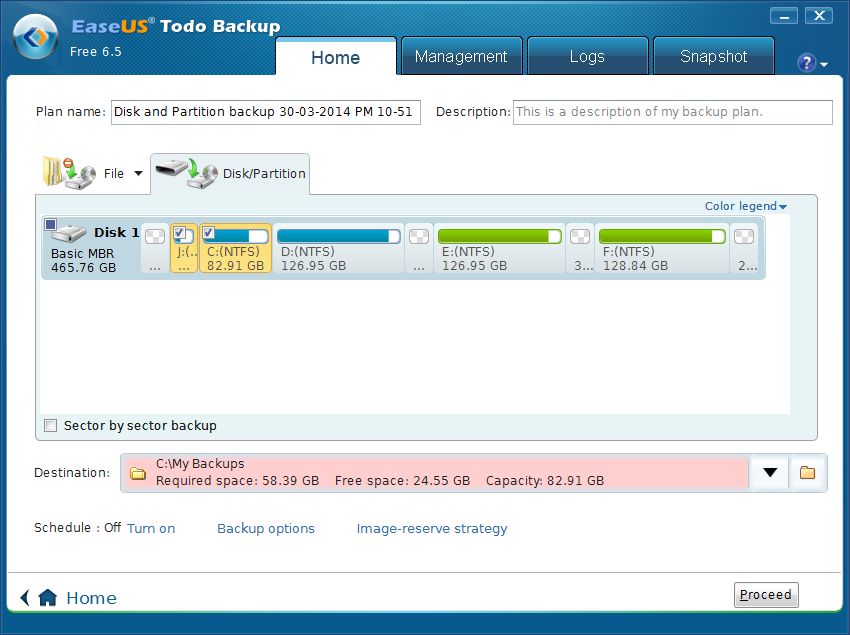Click the Disk 1 hard drive icon
Screen dimensions: 850x635
click(69, 233)
